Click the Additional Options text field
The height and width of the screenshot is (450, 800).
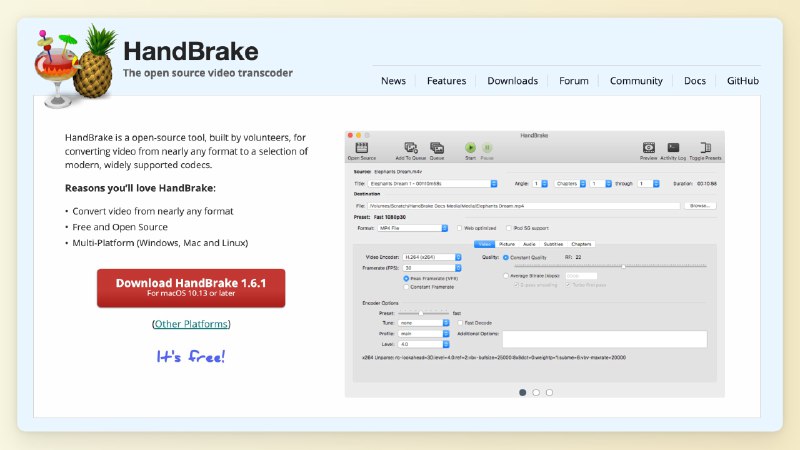[x=604, y=339]
